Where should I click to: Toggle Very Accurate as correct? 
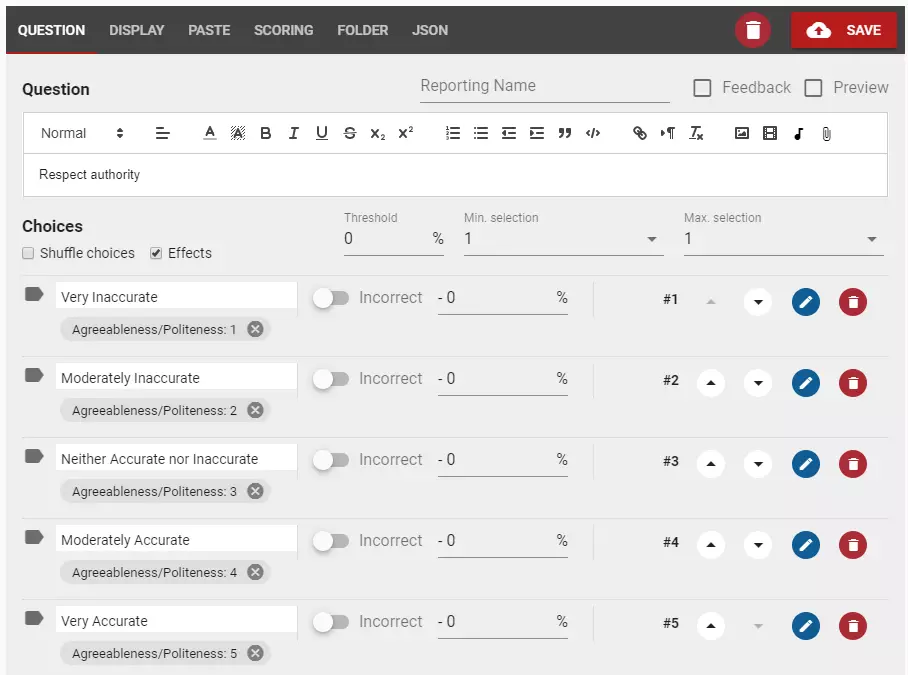[x=331, y=622]
